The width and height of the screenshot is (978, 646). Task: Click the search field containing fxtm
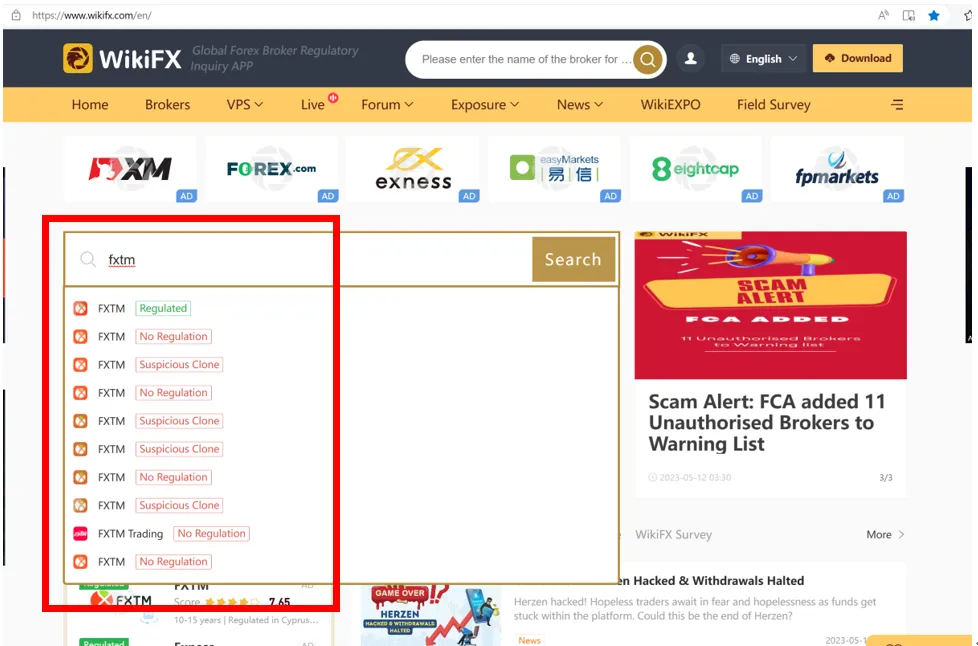[x=298, y=259]
